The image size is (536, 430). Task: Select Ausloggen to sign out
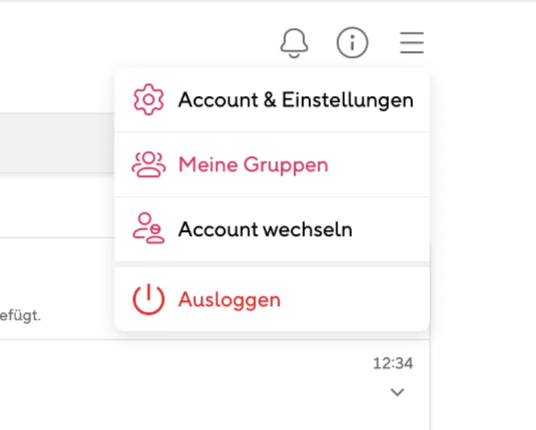coord(272,299)
